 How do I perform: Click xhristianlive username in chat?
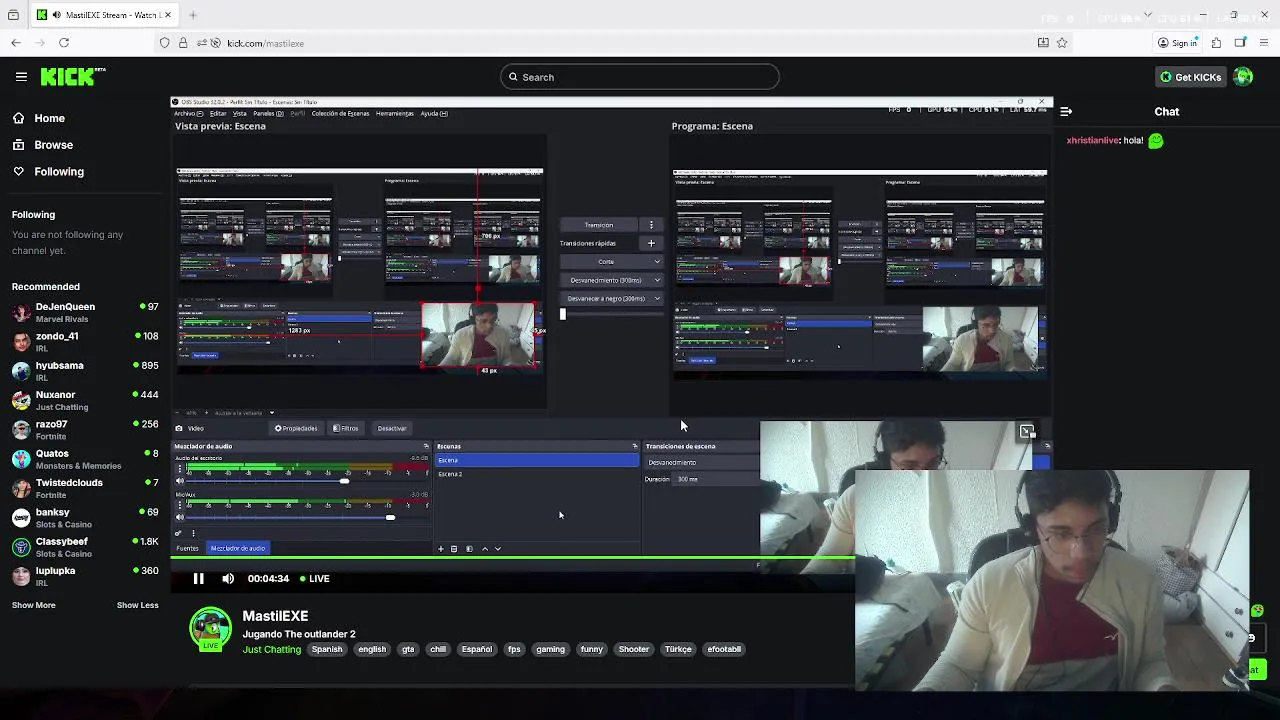(1092, 141)
